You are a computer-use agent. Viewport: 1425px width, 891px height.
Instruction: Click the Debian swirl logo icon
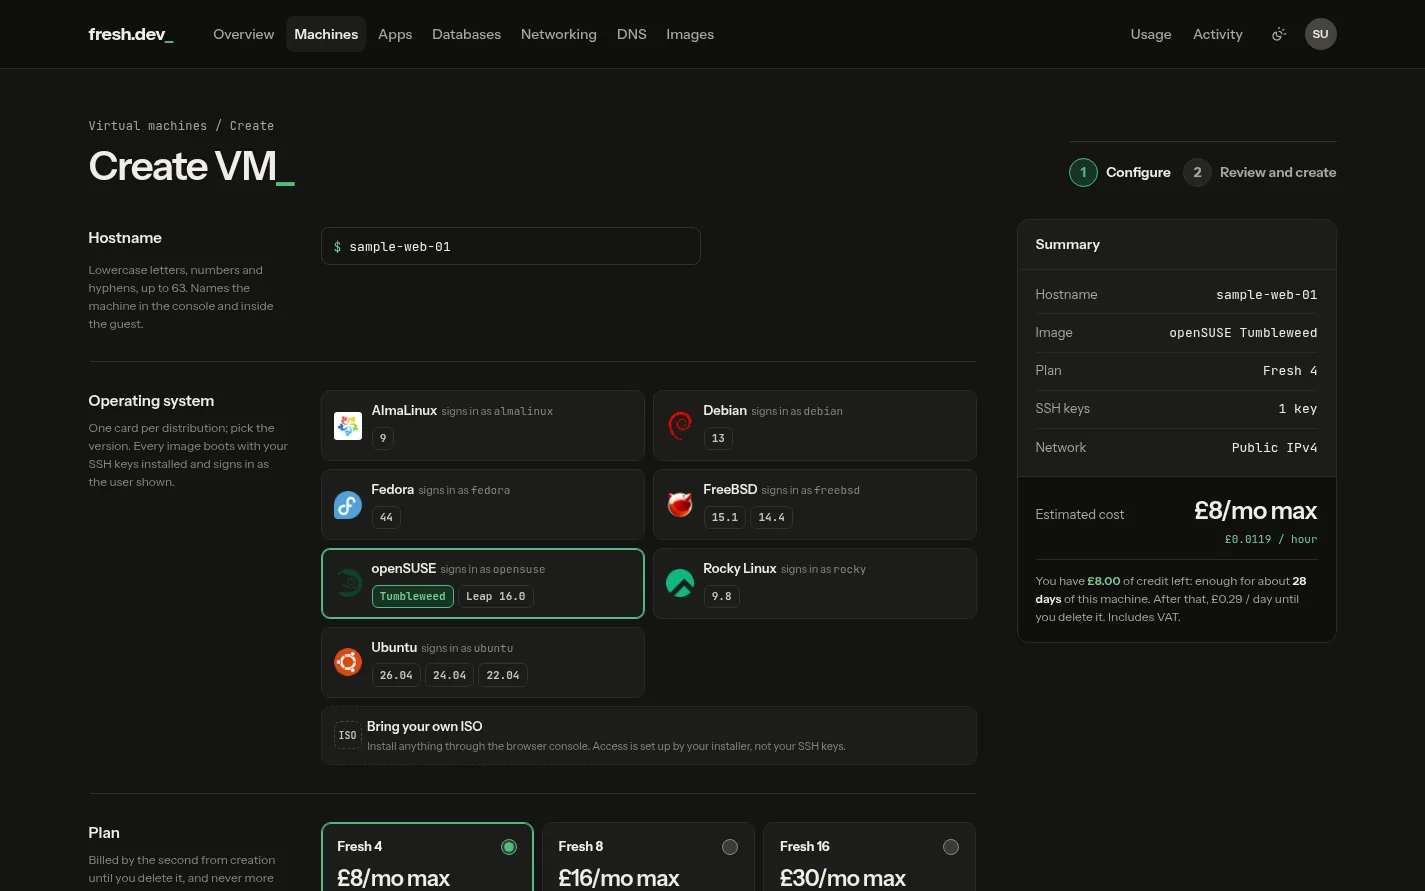[x=680, y=426]
